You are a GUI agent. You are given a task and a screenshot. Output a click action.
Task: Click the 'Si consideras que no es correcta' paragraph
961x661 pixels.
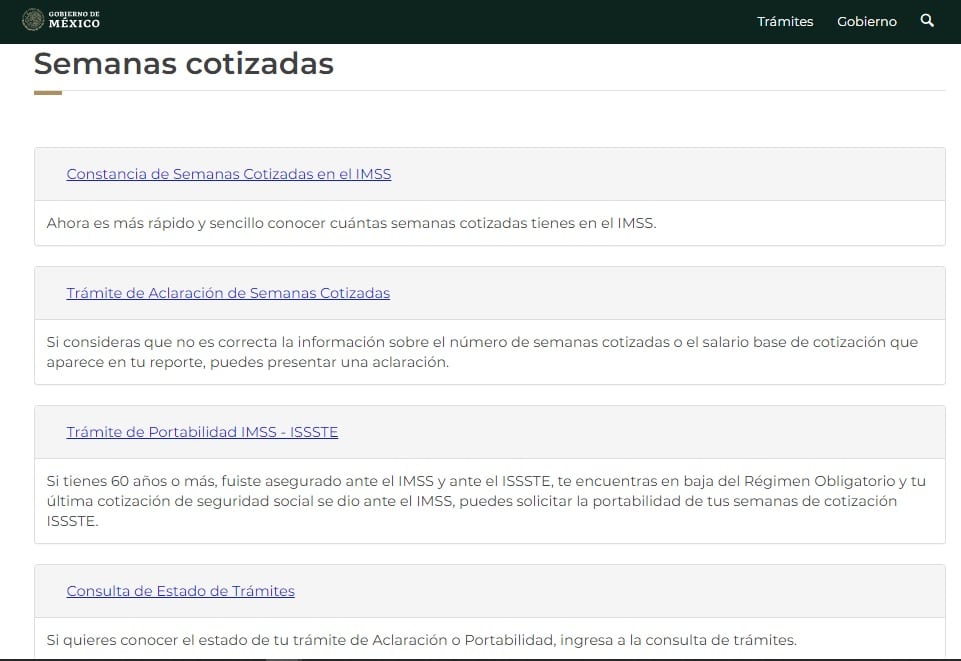tap(480, 352)
